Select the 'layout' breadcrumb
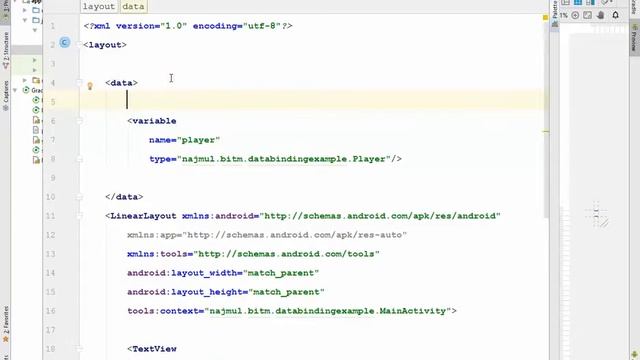This screenshot has width=640, height=360. [x=99, y=7]
